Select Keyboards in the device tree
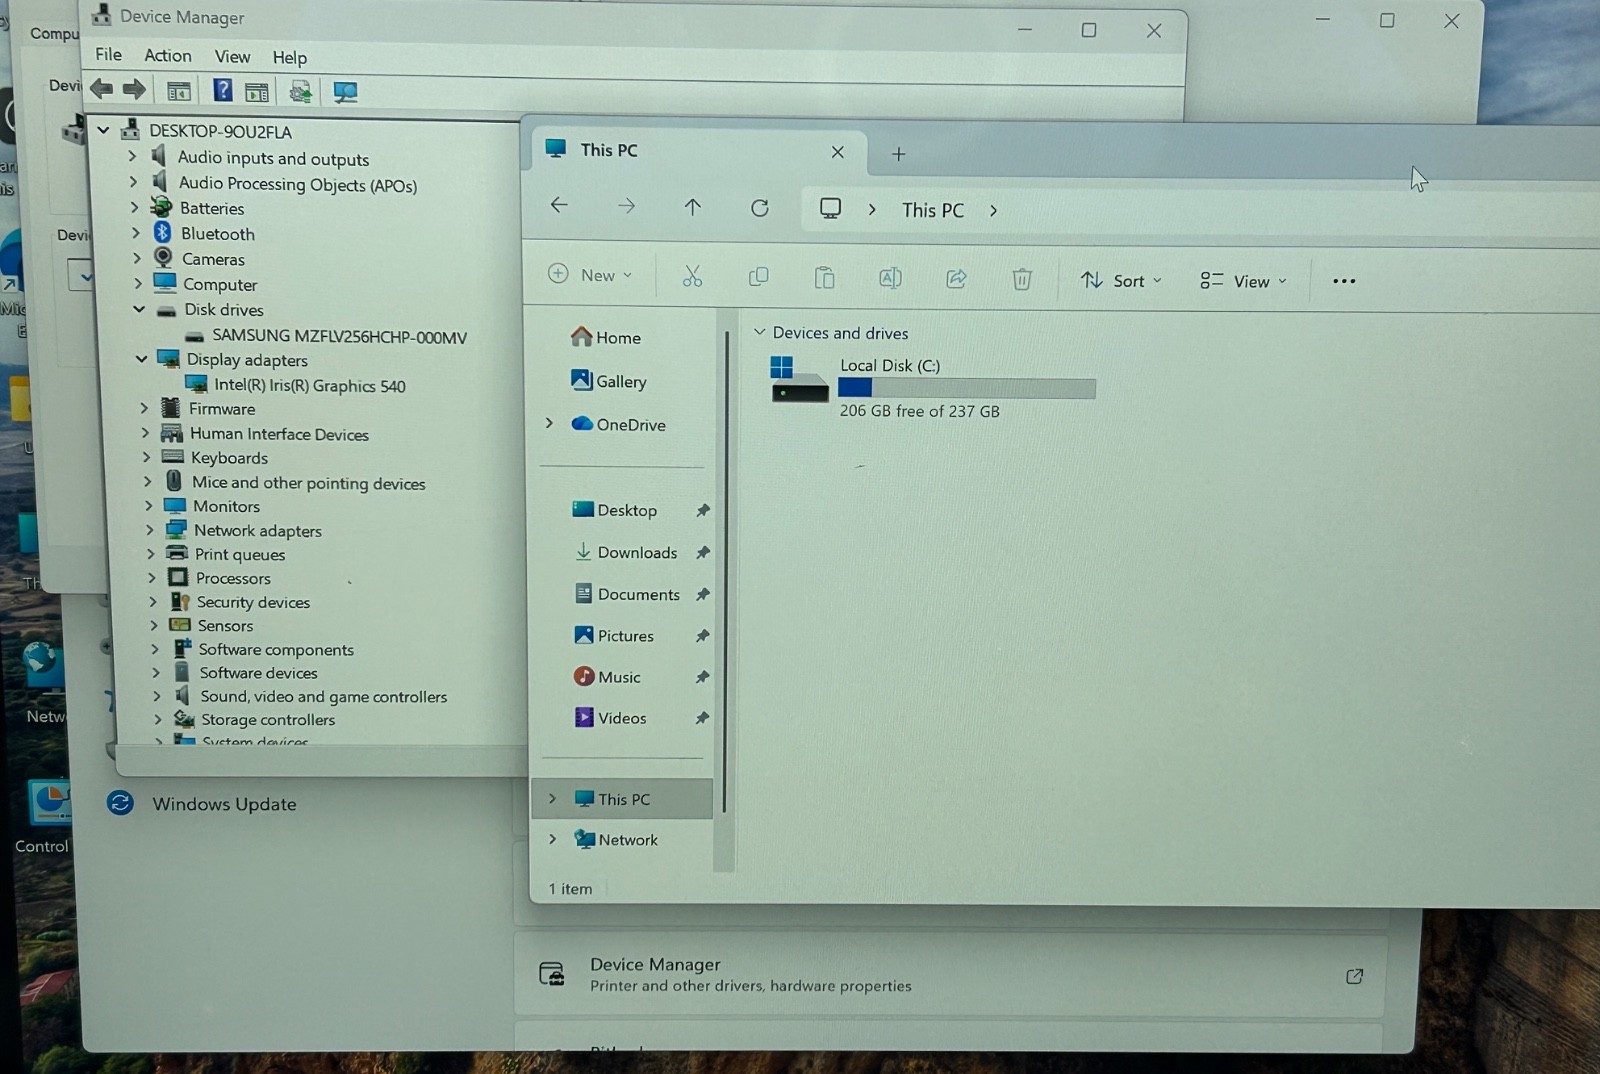Viewport: 1600px width, 1074px height. pos(229,458)
